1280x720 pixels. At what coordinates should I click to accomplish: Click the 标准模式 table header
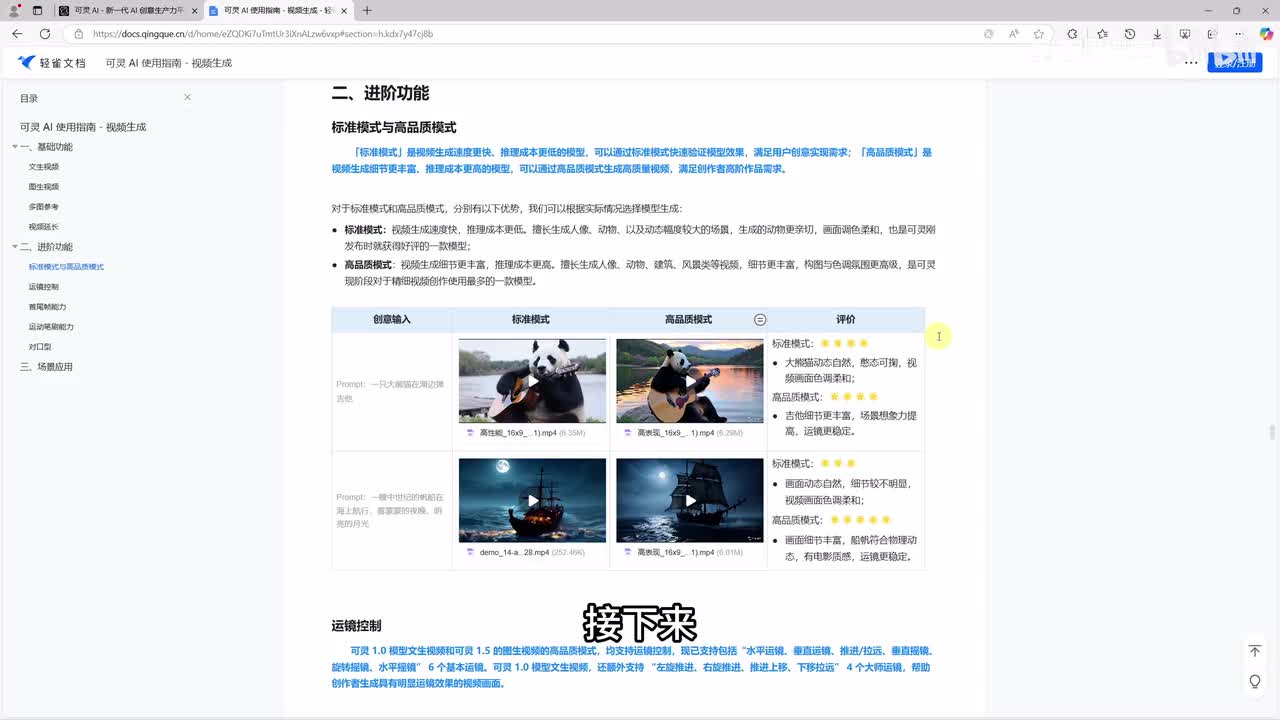coord(531,319)
